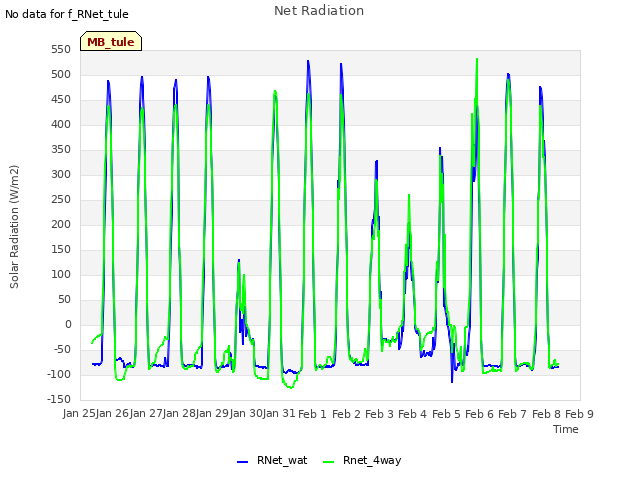Click the Jan 29 x-axis tick label

tap(212, 413)
